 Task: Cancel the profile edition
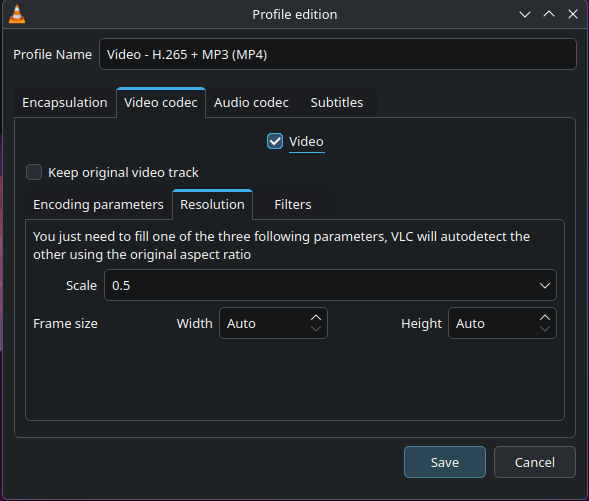[x=535, y=462]
